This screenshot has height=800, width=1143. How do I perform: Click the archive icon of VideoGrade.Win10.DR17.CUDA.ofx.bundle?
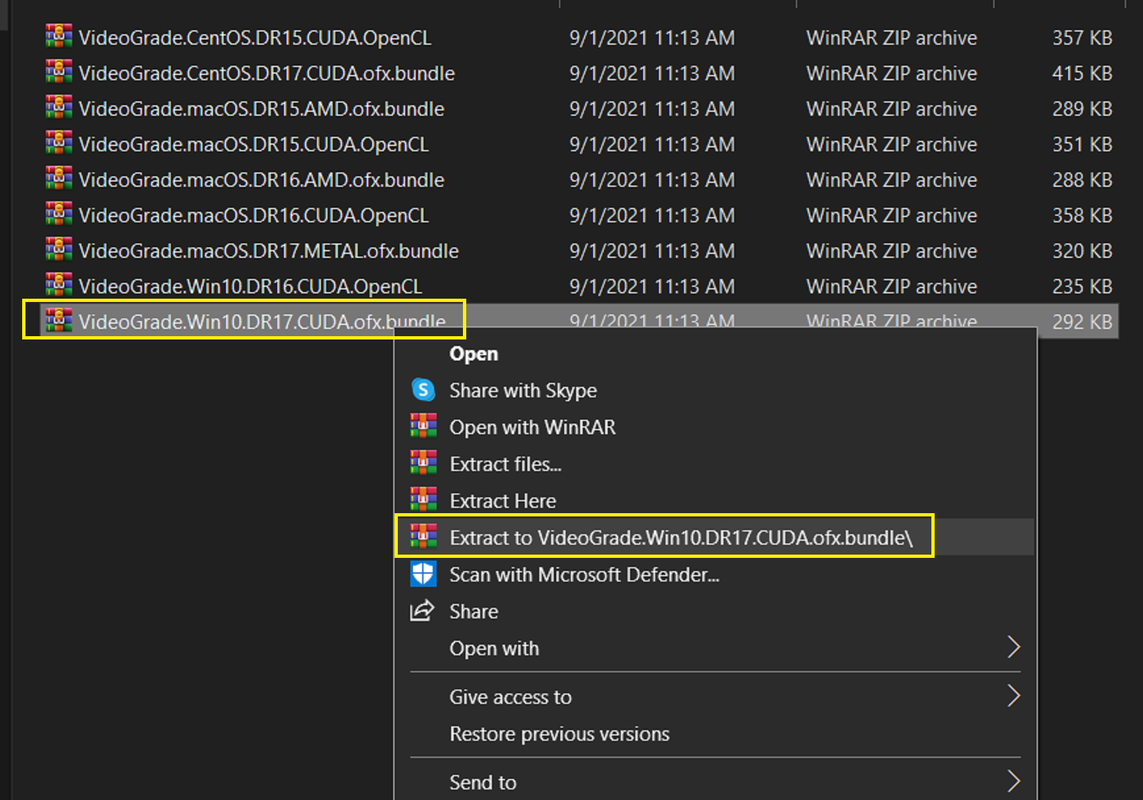(x=58, y=321)
